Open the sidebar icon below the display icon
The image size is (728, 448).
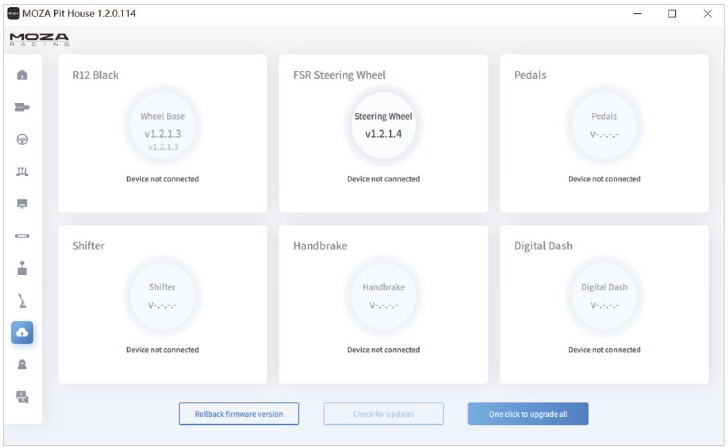click(x=22, y=236)
